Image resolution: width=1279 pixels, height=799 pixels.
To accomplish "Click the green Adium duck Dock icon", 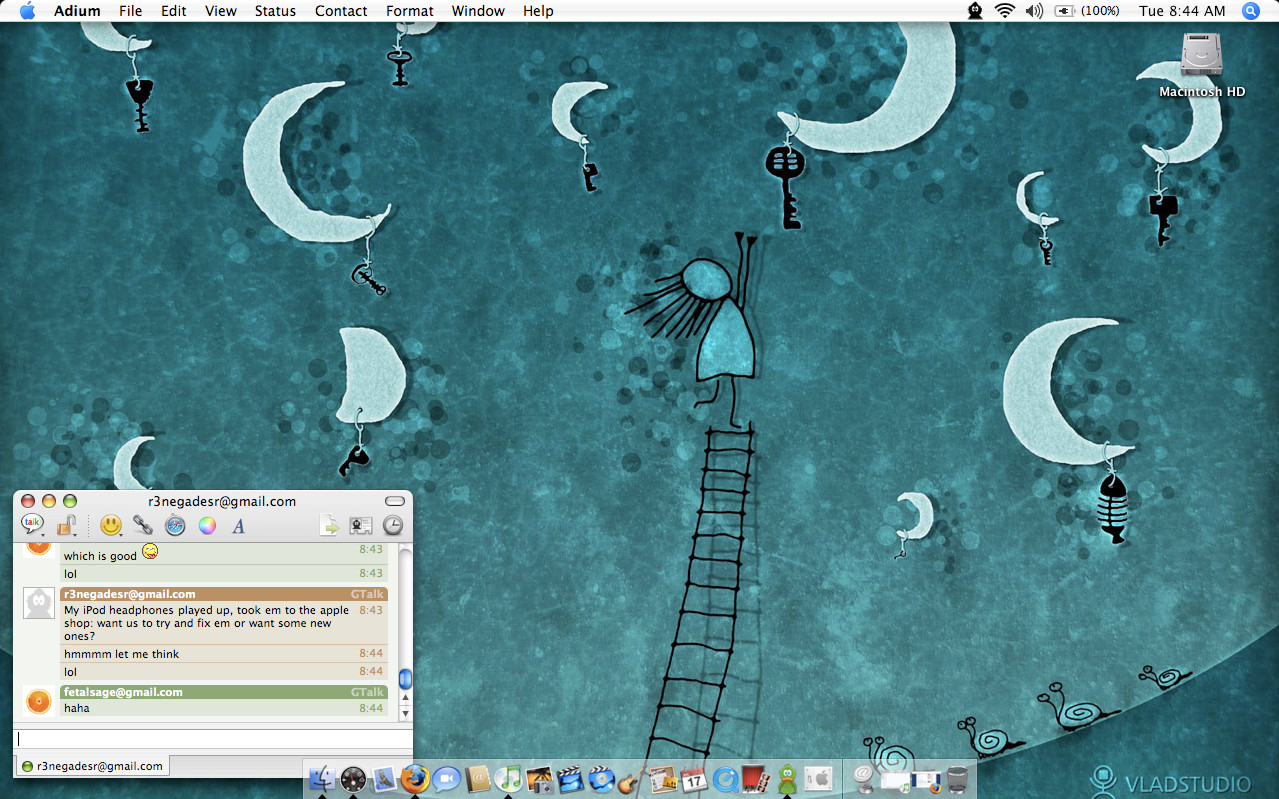I will pos(787,779).
